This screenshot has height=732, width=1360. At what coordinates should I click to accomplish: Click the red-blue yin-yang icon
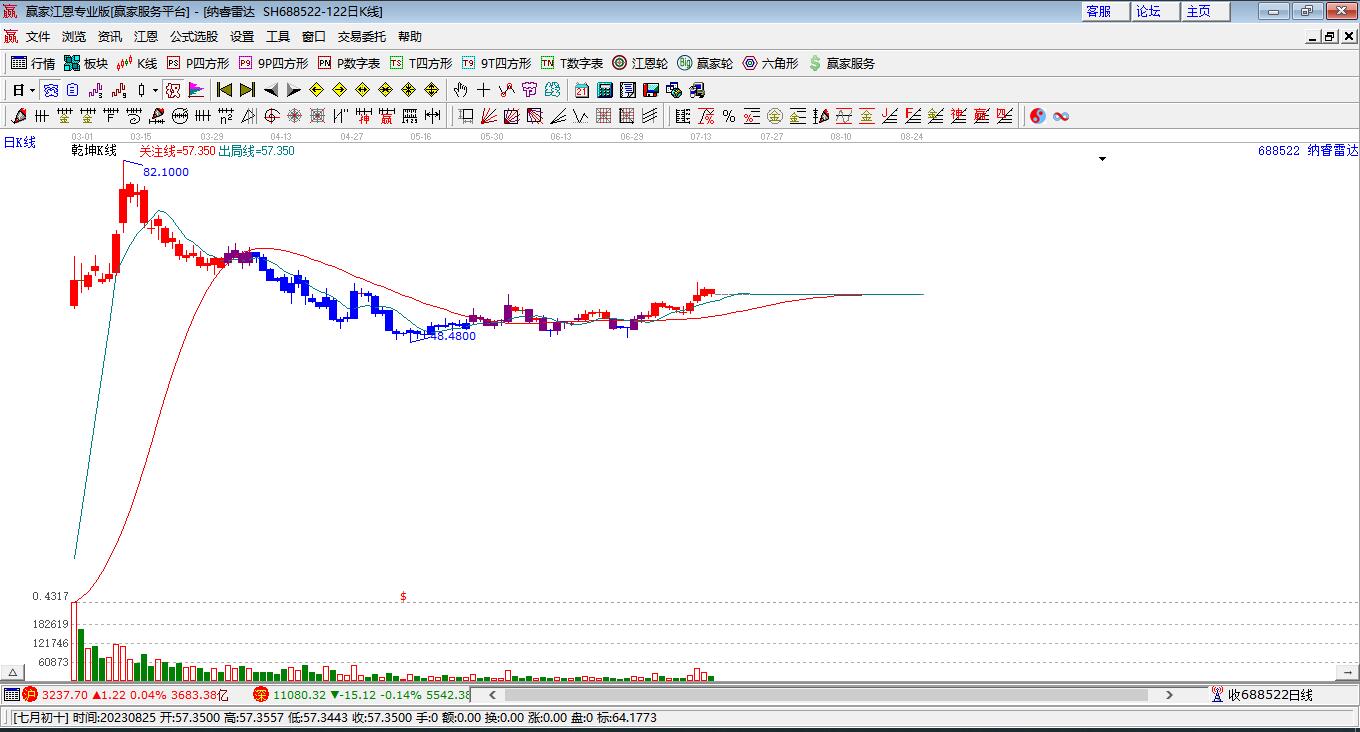tap(1037, 116)
